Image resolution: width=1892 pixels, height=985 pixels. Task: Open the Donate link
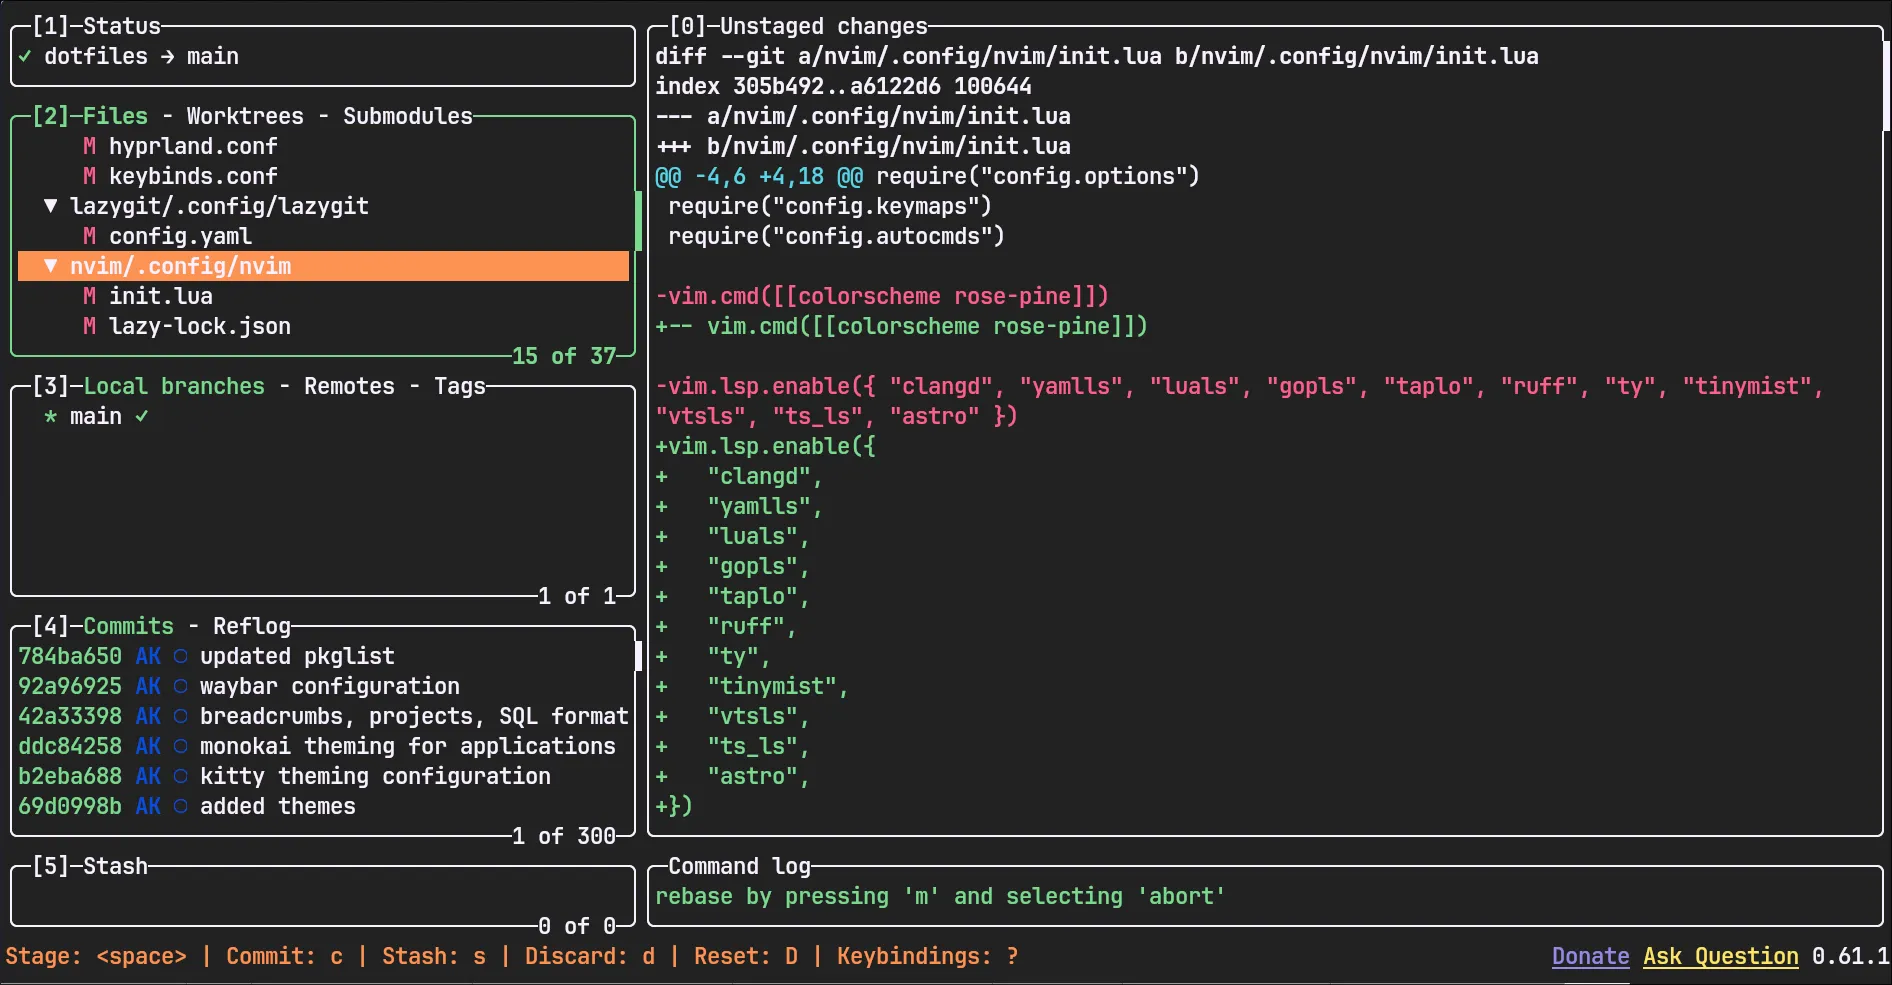coord(1591,956)
